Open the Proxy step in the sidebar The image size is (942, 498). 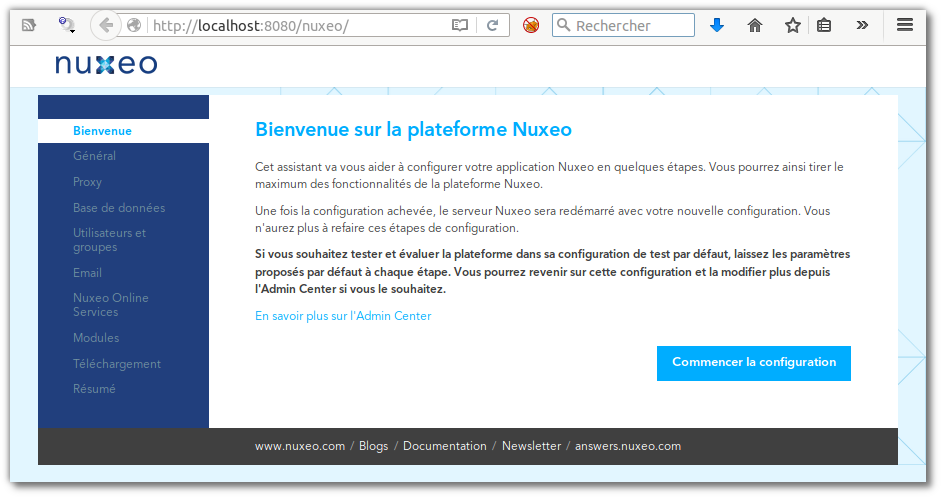(88, 181)
